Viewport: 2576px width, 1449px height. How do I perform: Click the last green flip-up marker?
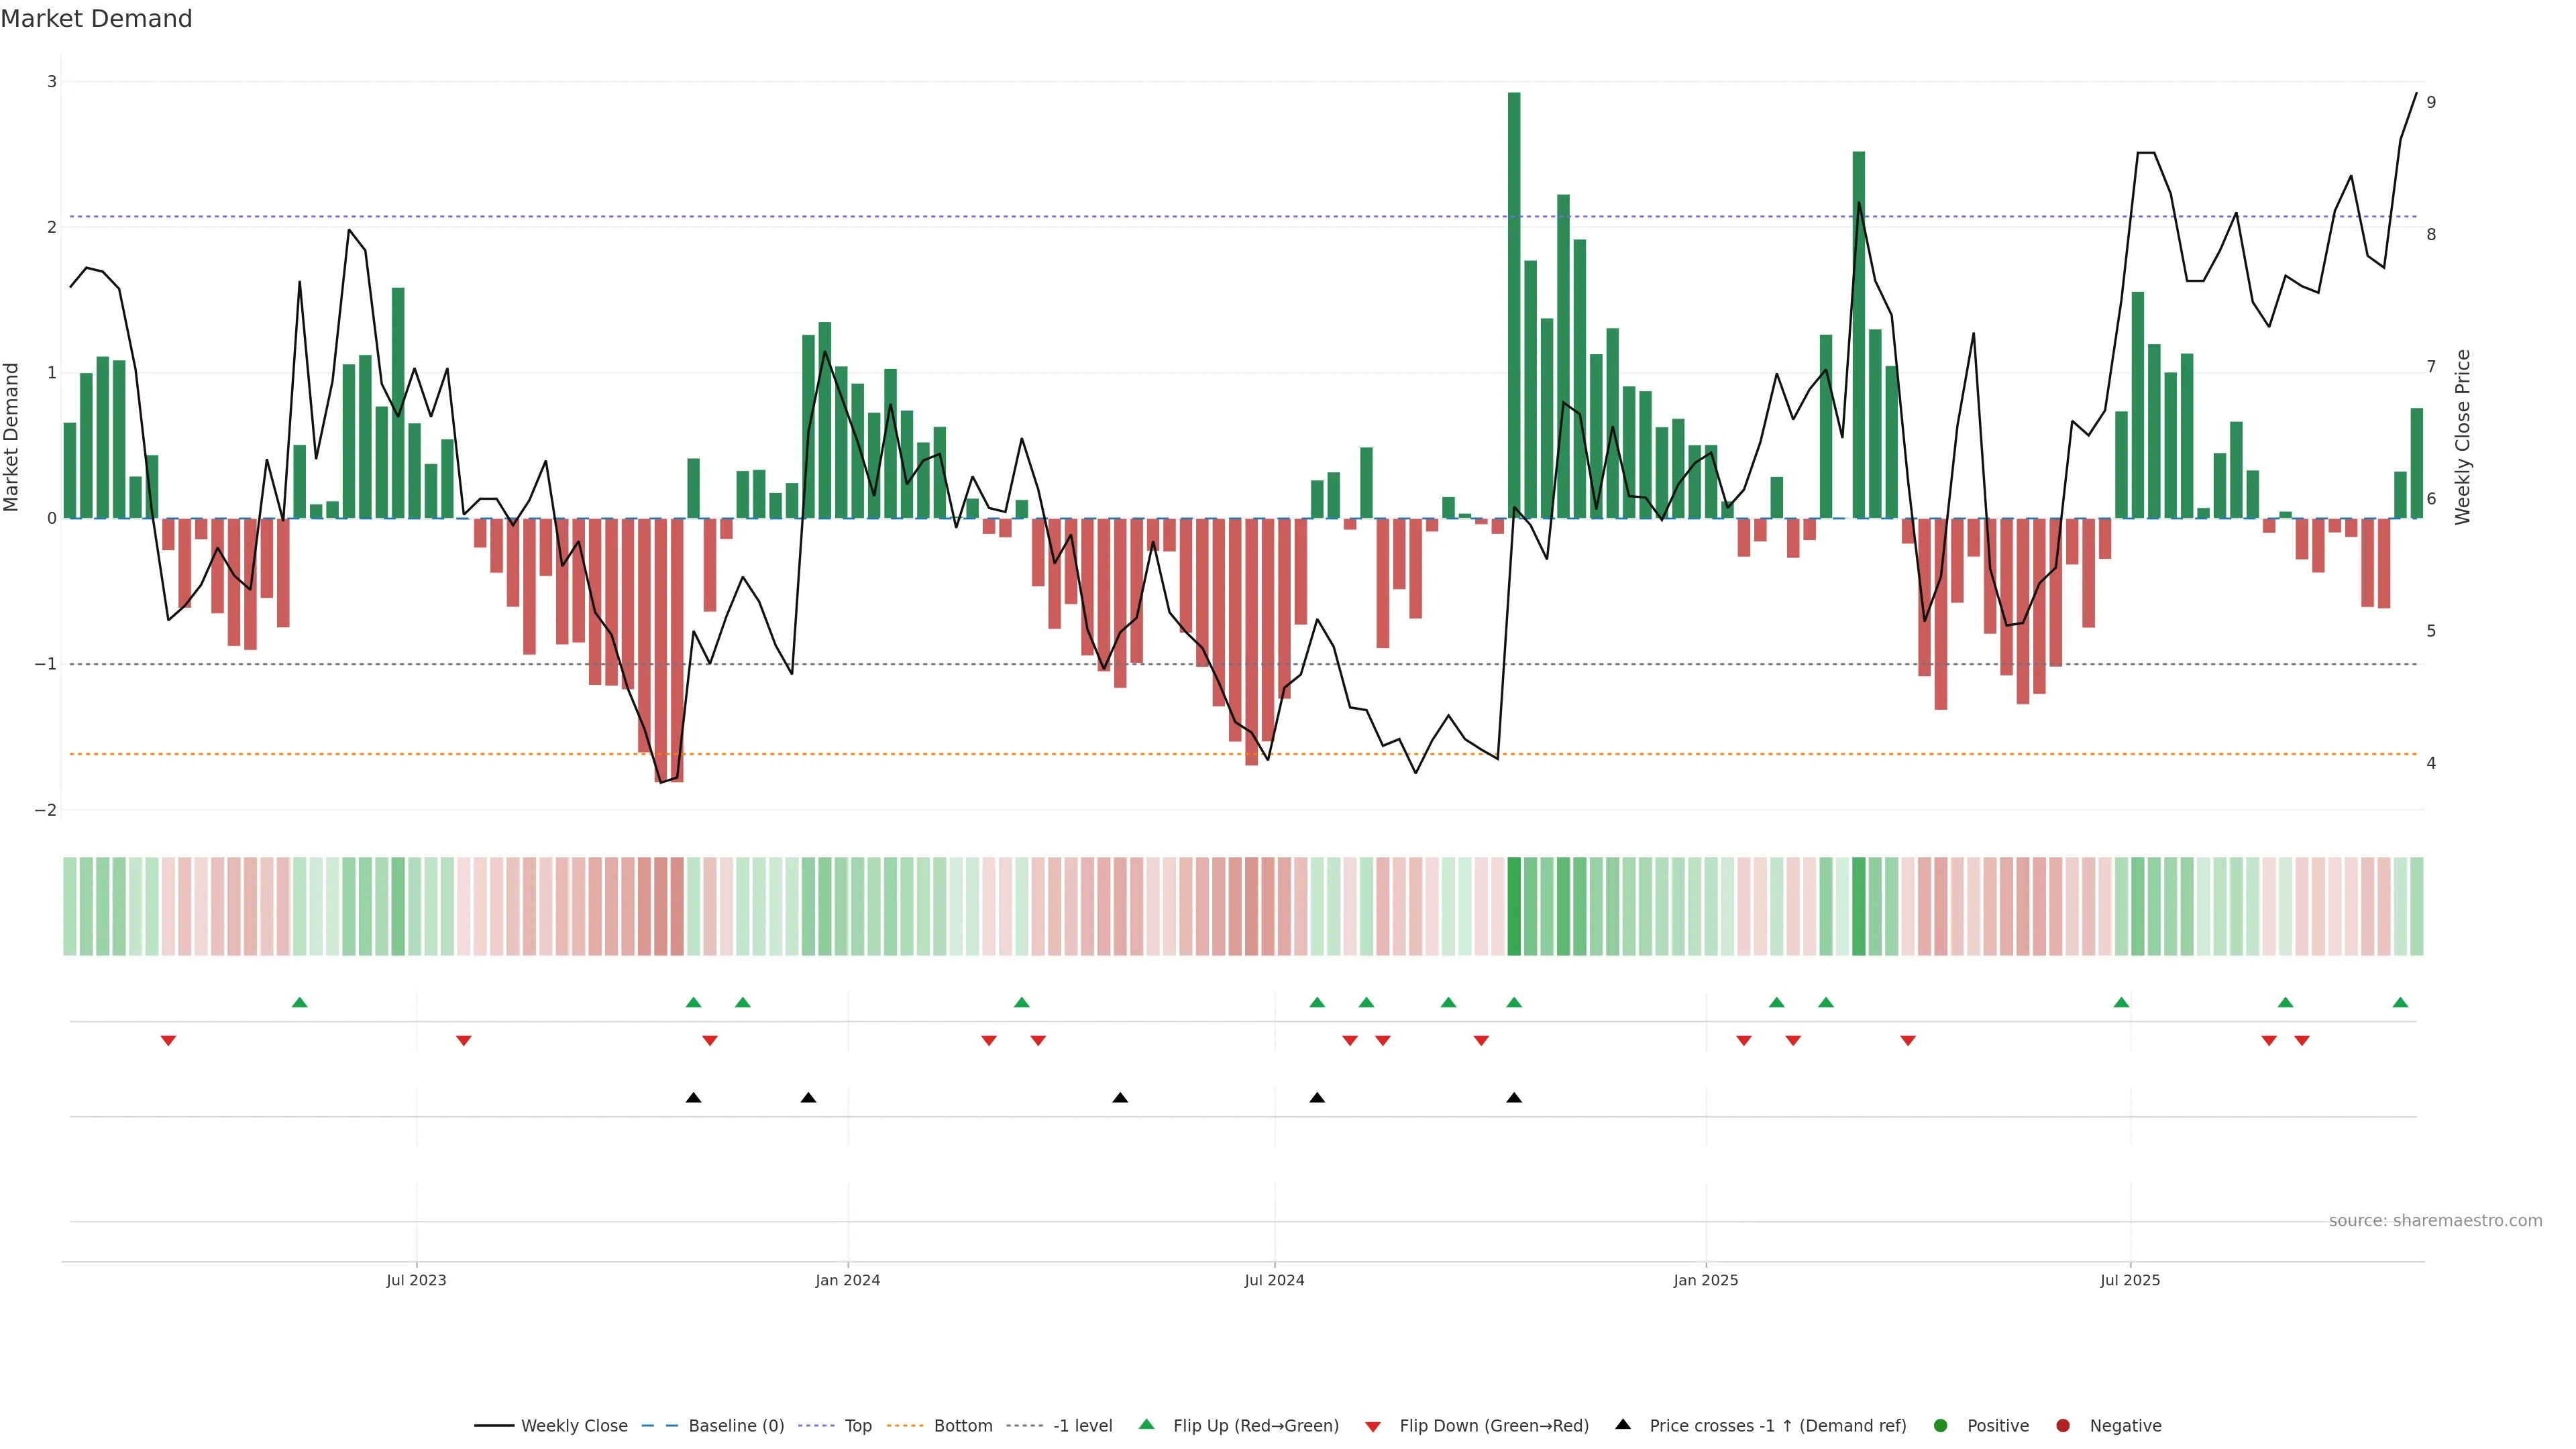point(2400,1002)
